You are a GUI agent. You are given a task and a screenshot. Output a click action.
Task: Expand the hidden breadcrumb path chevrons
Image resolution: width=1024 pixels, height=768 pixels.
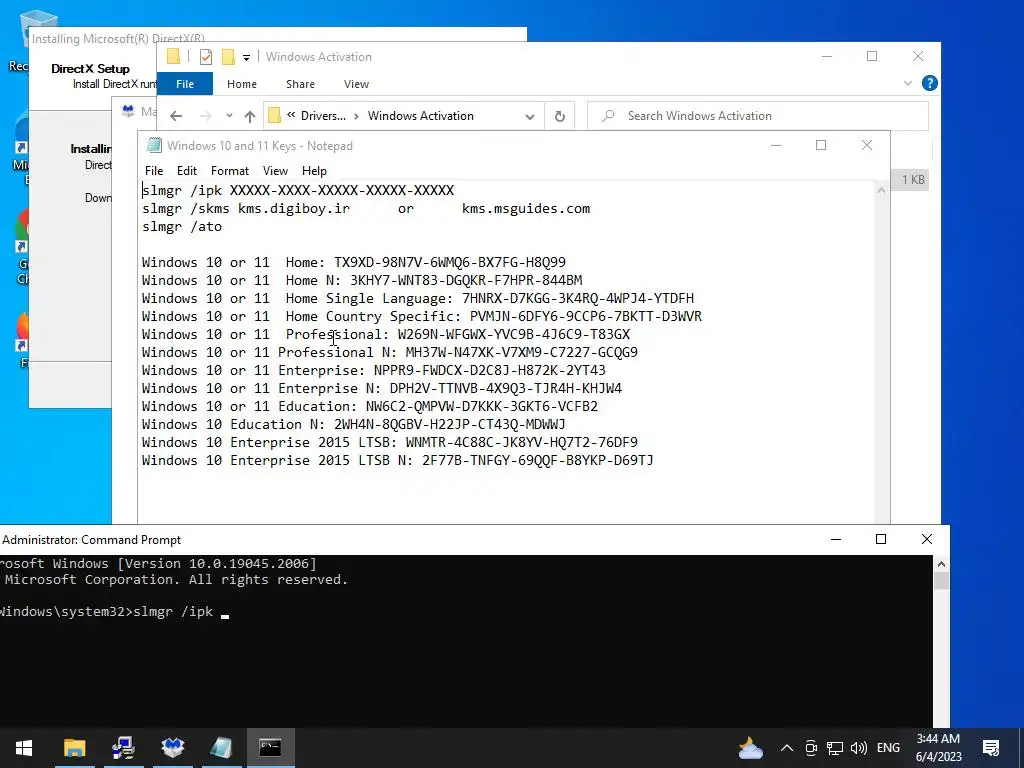(291, 116)
